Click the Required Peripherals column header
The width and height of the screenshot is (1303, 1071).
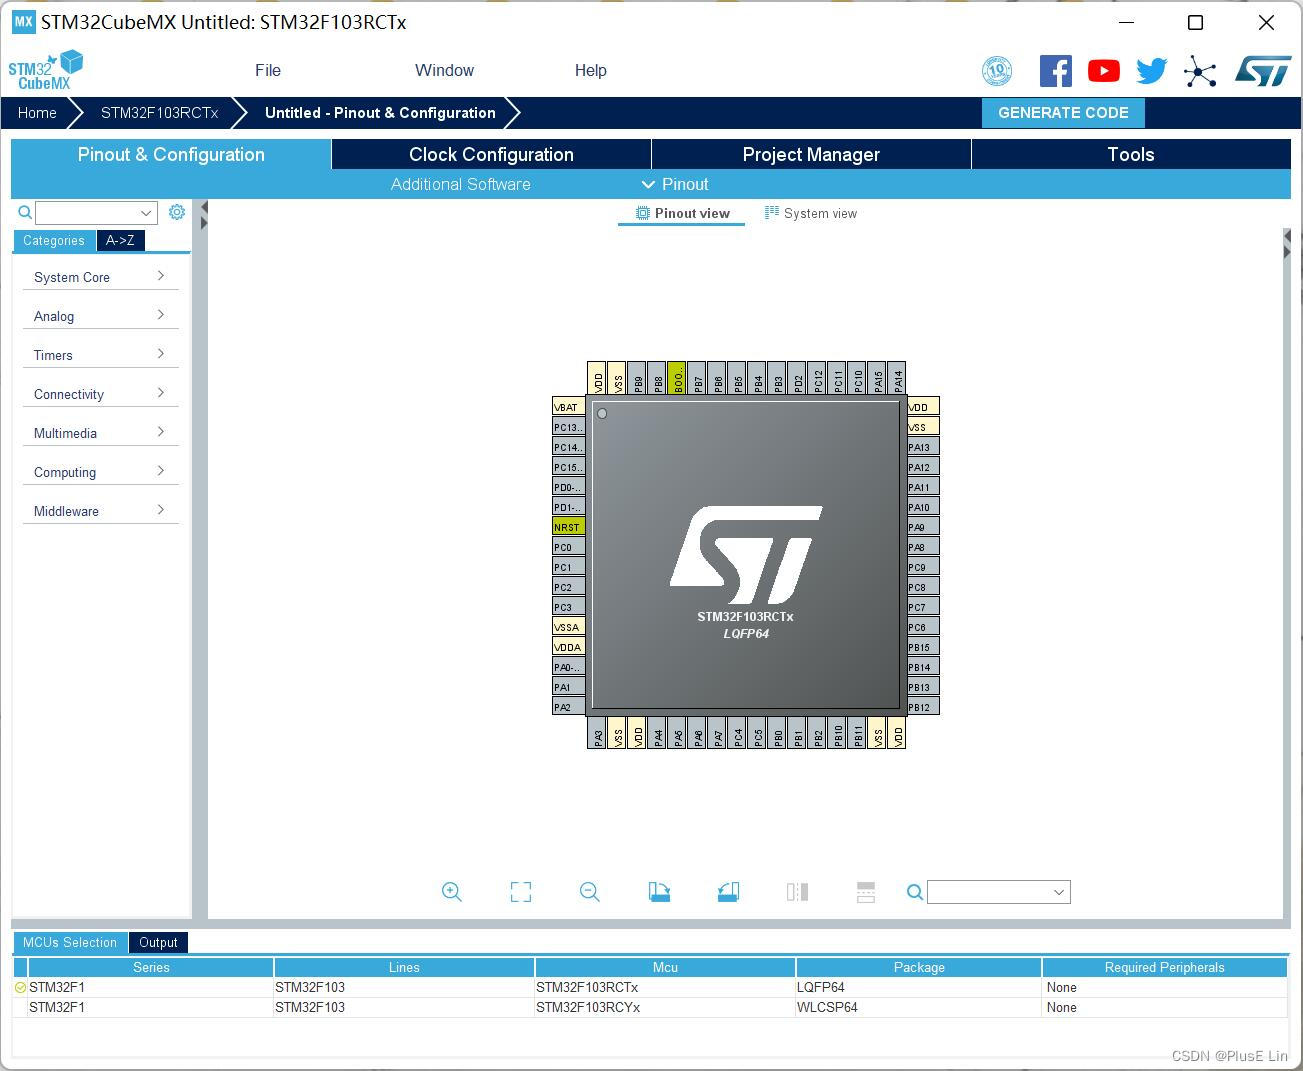1164,967
